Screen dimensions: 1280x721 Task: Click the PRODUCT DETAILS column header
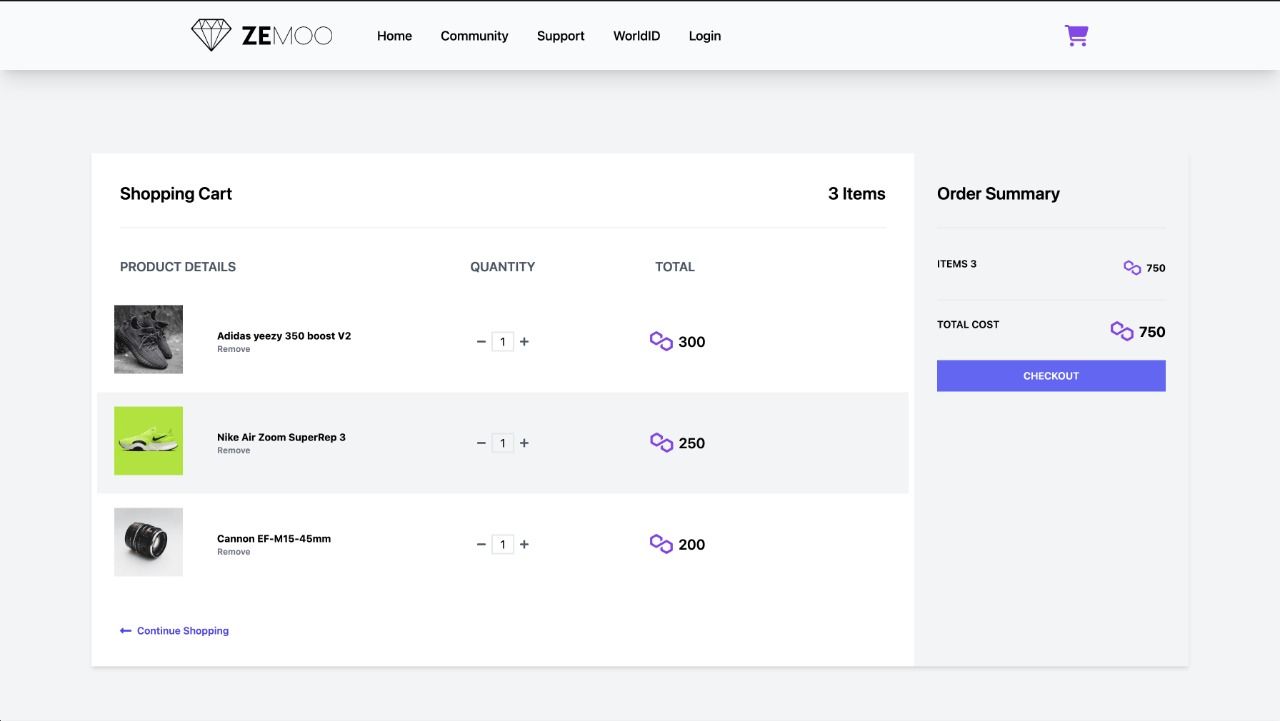click(x=178, y=267)
